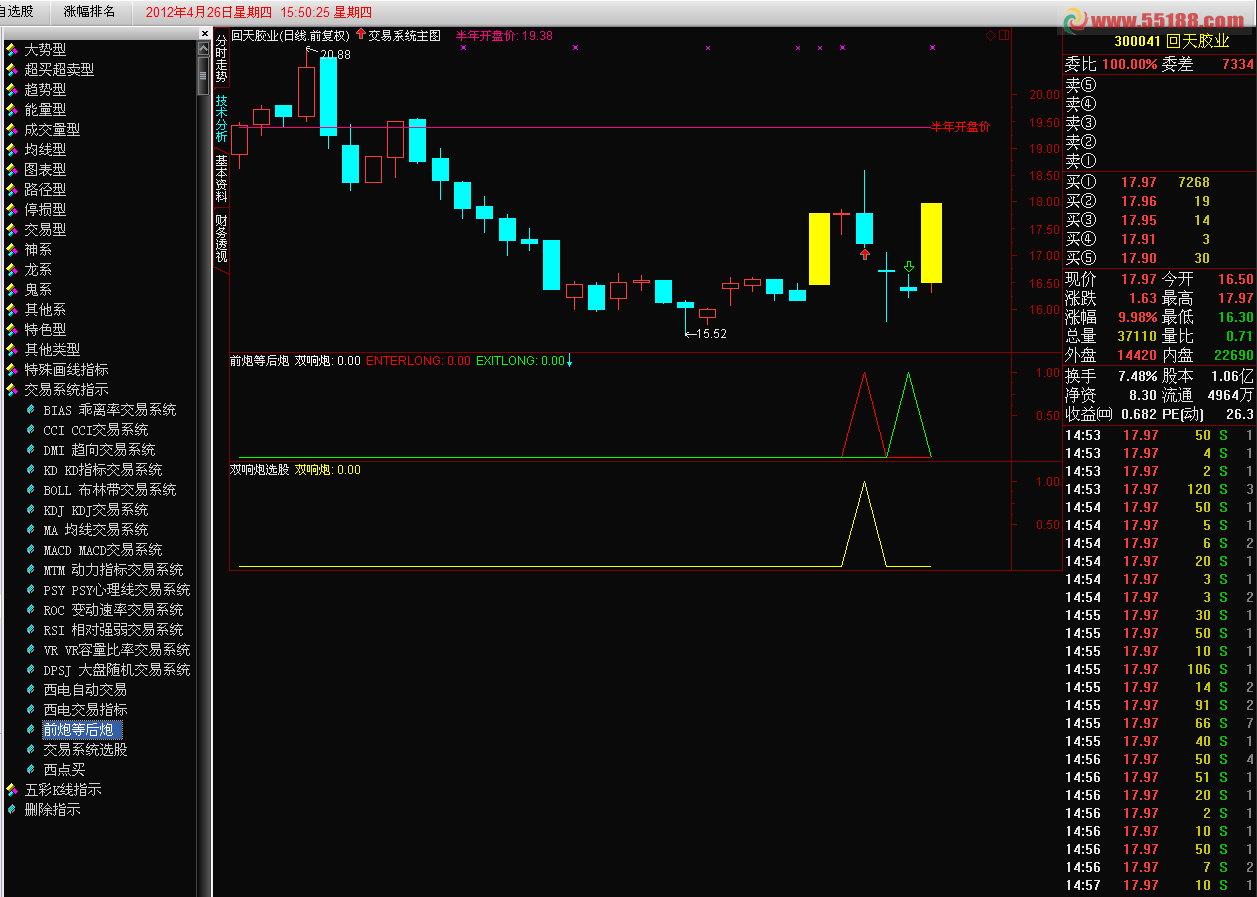Select ROC 变动速率交易系统
The width and height of the screenshot is (1257, 897).
tap(113, 610)
